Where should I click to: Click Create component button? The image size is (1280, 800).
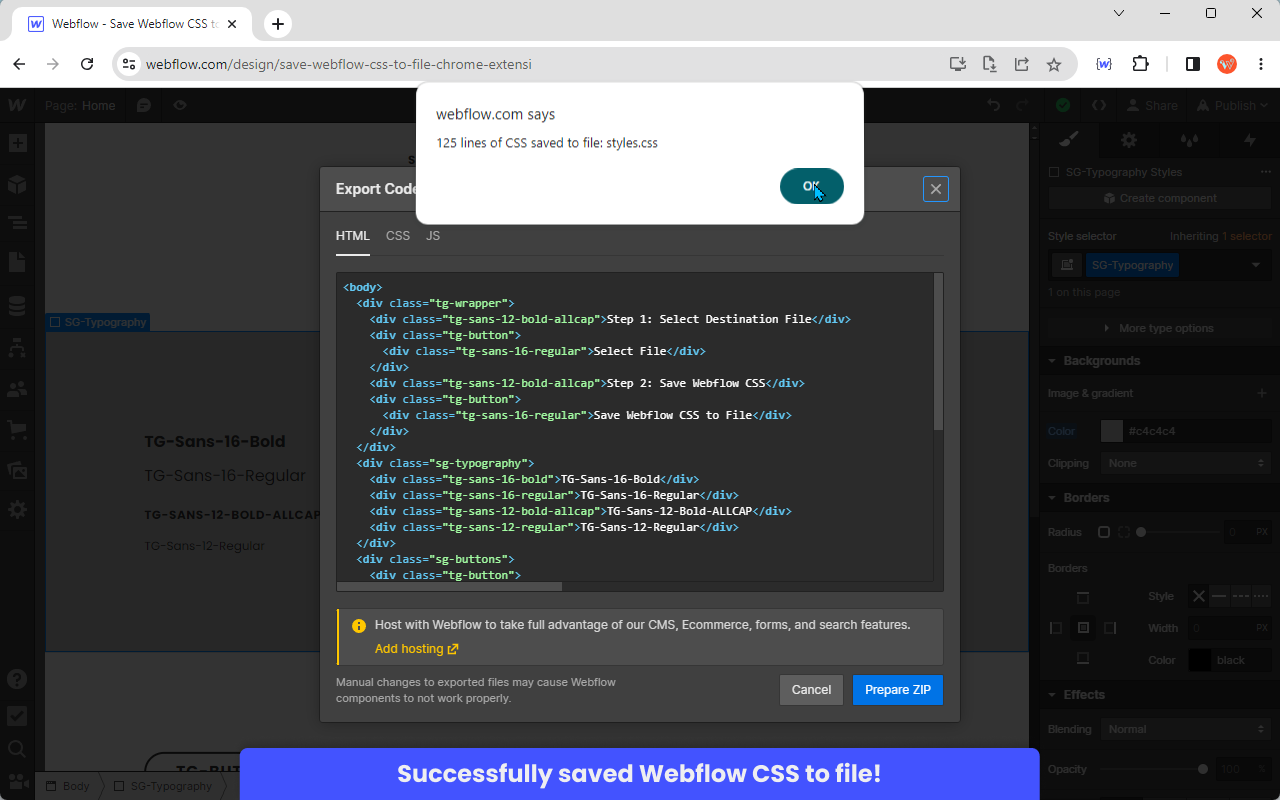point(1160,198)
